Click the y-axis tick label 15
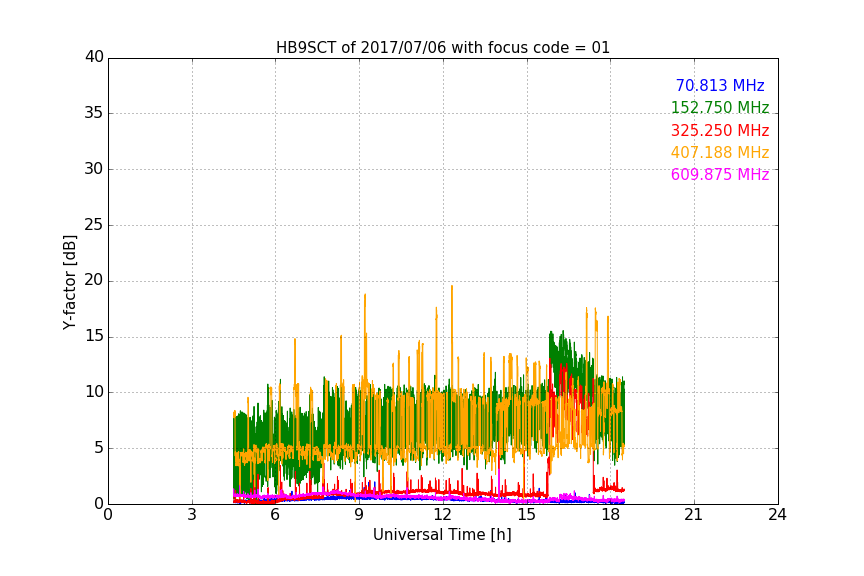 [94, 336]
